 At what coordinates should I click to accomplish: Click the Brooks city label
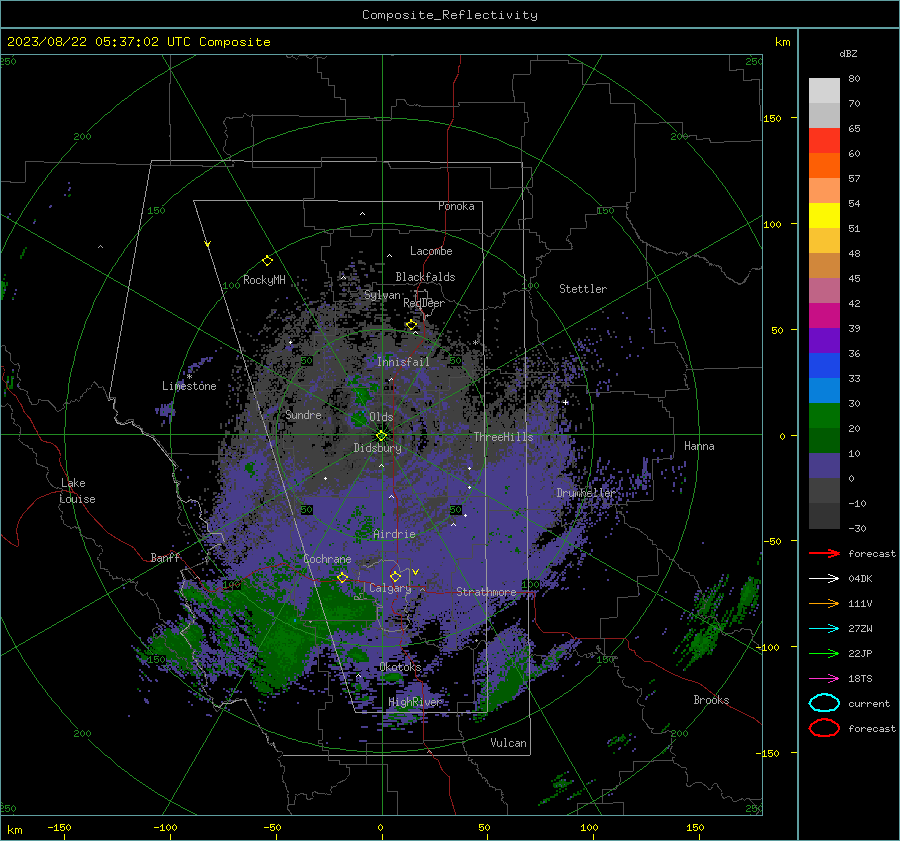(711, 700)
